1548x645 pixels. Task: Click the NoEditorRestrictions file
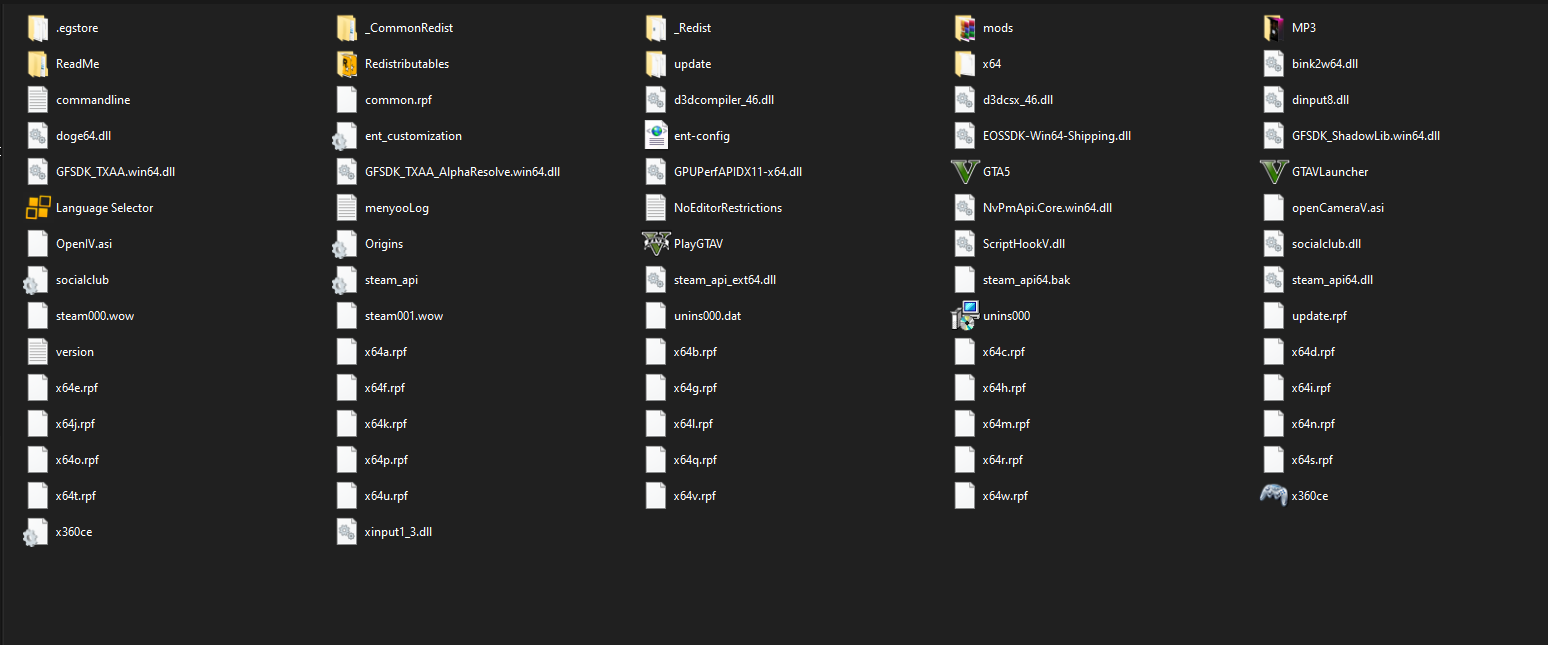point(727,208)
